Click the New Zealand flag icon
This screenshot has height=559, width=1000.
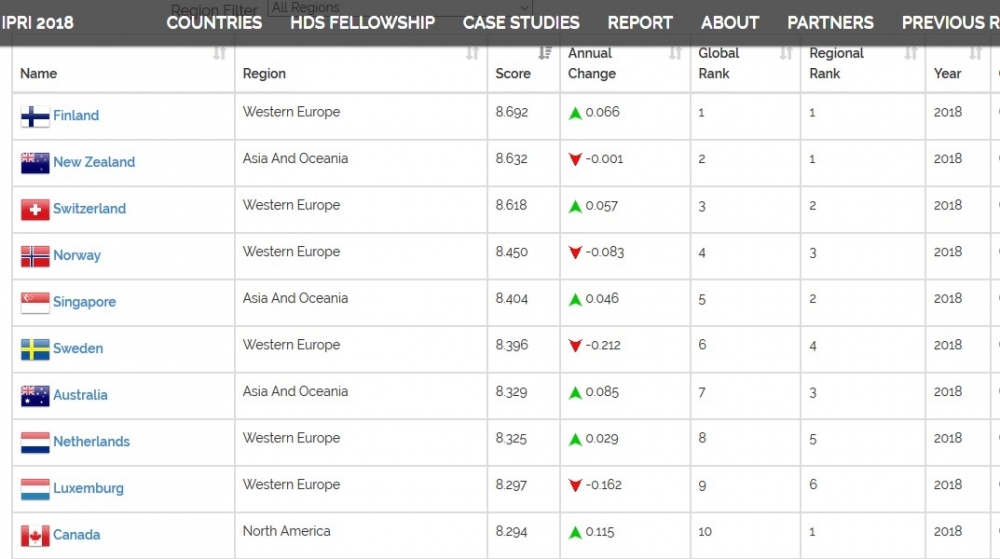click(x=35, y=163)
